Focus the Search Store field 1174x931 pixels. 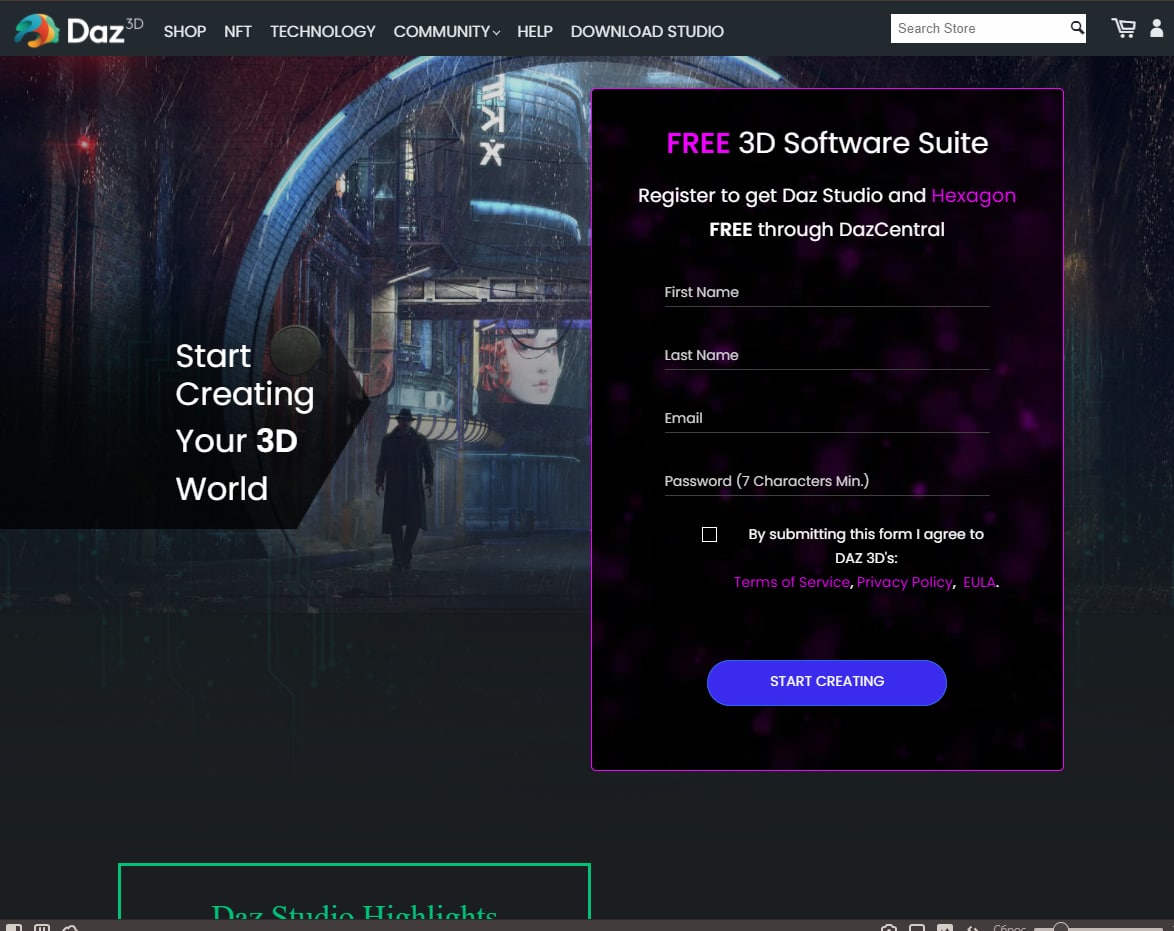coord(979,28)
